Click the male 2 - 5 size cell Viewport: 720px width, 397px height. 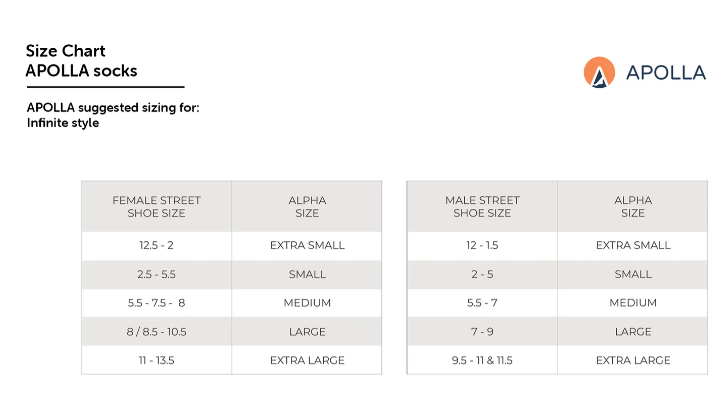click(482, 274)
